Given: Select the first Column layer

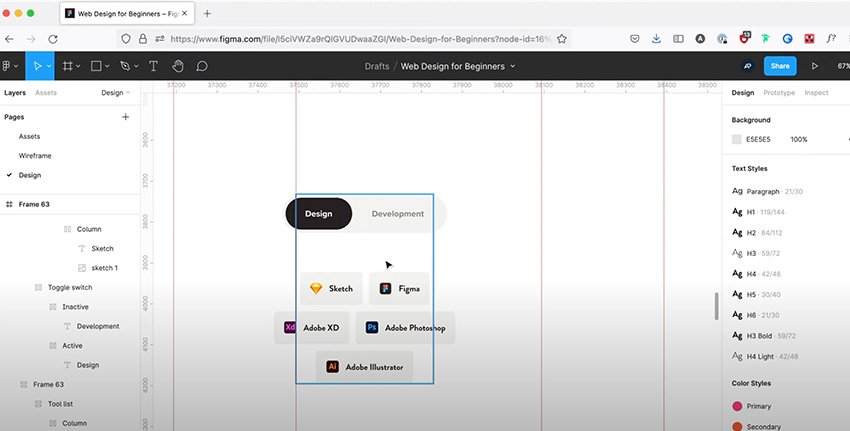Looking at the screenshot, I should [89, 229].
